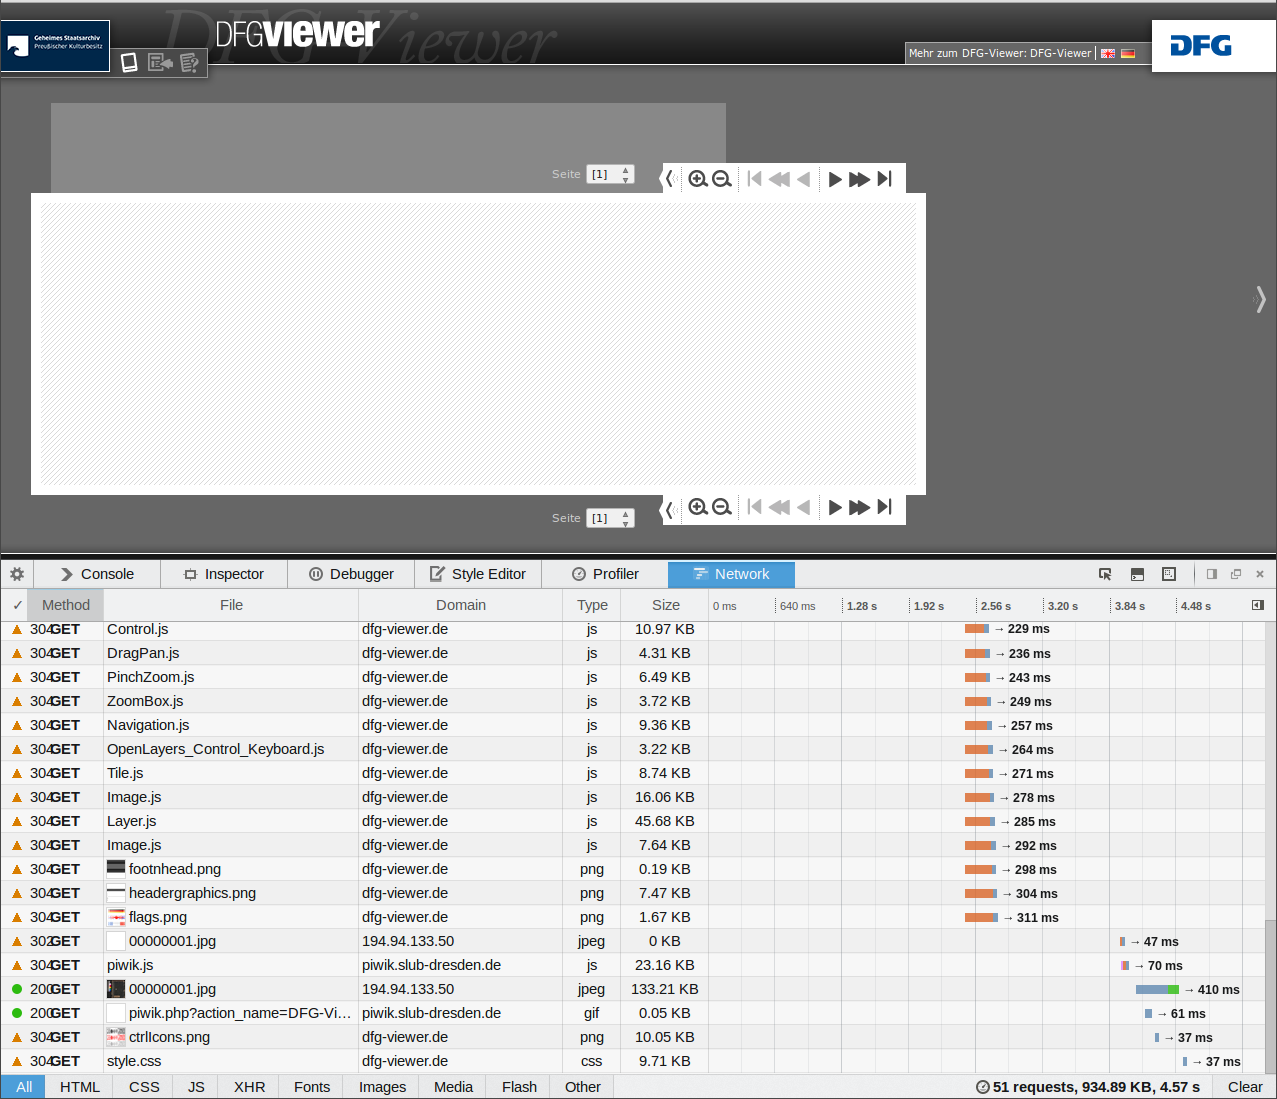1277x1099 pixels.
Task: Skip forward several pages in top toolbar
Action: pyautogui.click(x=859, y=179)
